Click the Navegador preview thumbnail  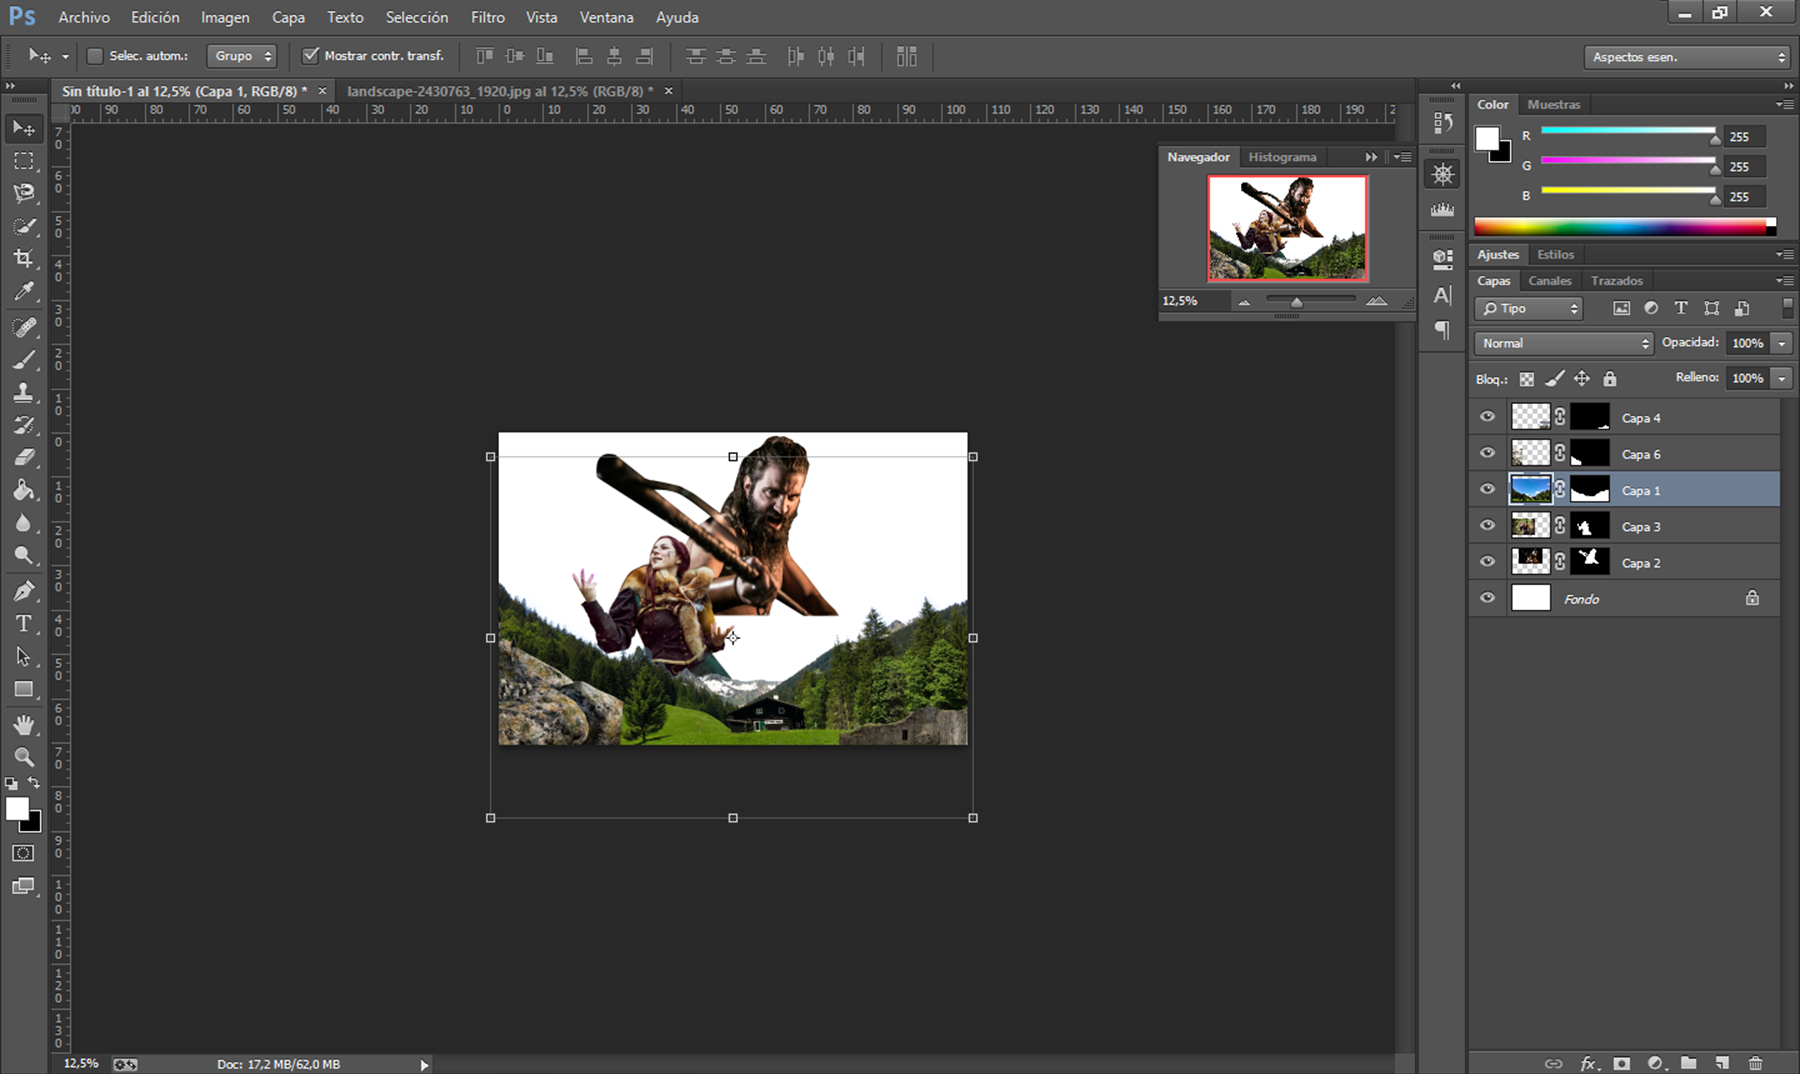click(1287, 229)
